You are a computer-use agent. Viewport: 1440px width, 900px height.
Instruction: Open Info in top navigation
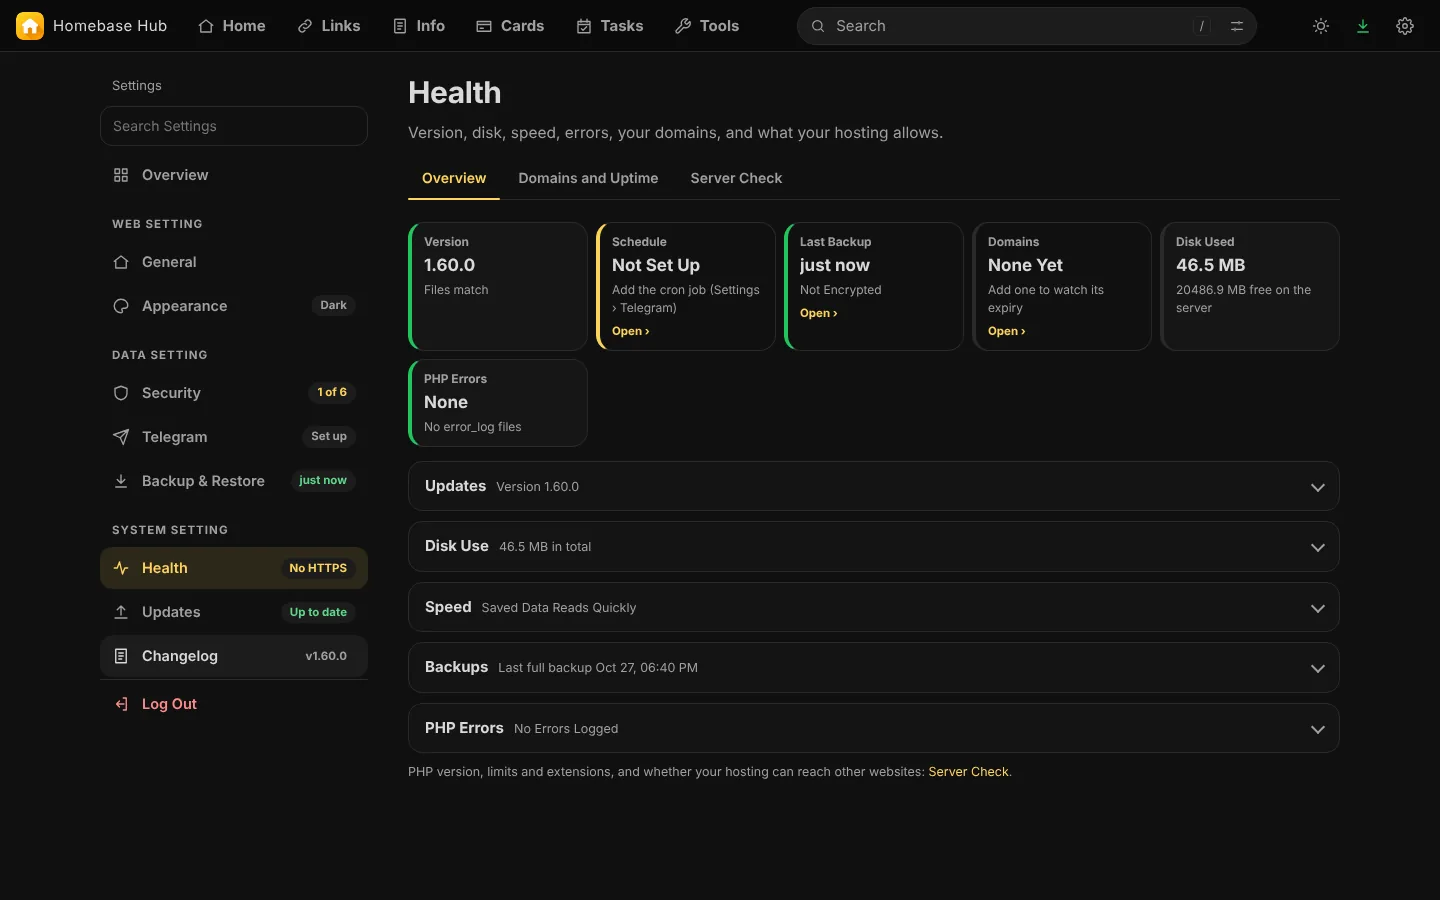pos(419,26)
